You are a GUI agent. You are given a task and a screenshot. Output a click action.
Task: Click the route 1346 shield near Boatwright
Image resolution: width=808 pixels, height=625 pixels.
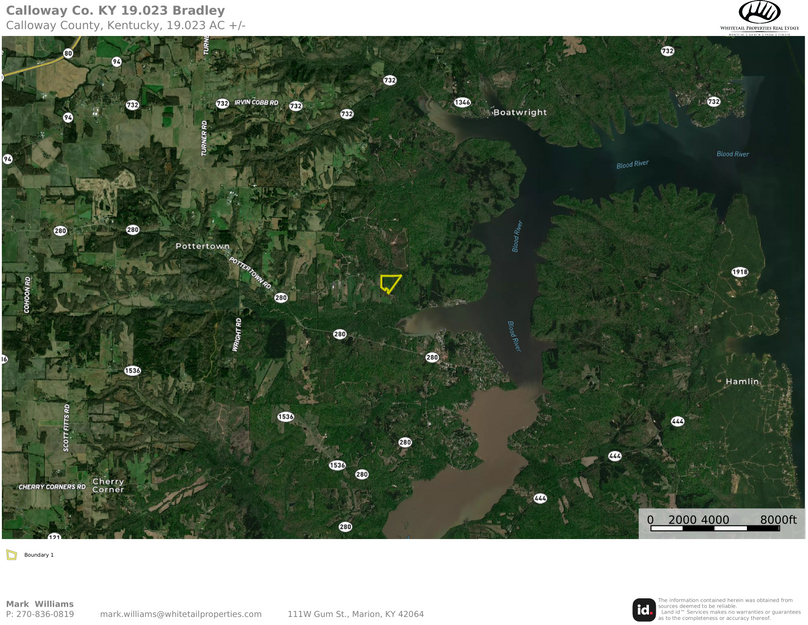coord(462,102)
